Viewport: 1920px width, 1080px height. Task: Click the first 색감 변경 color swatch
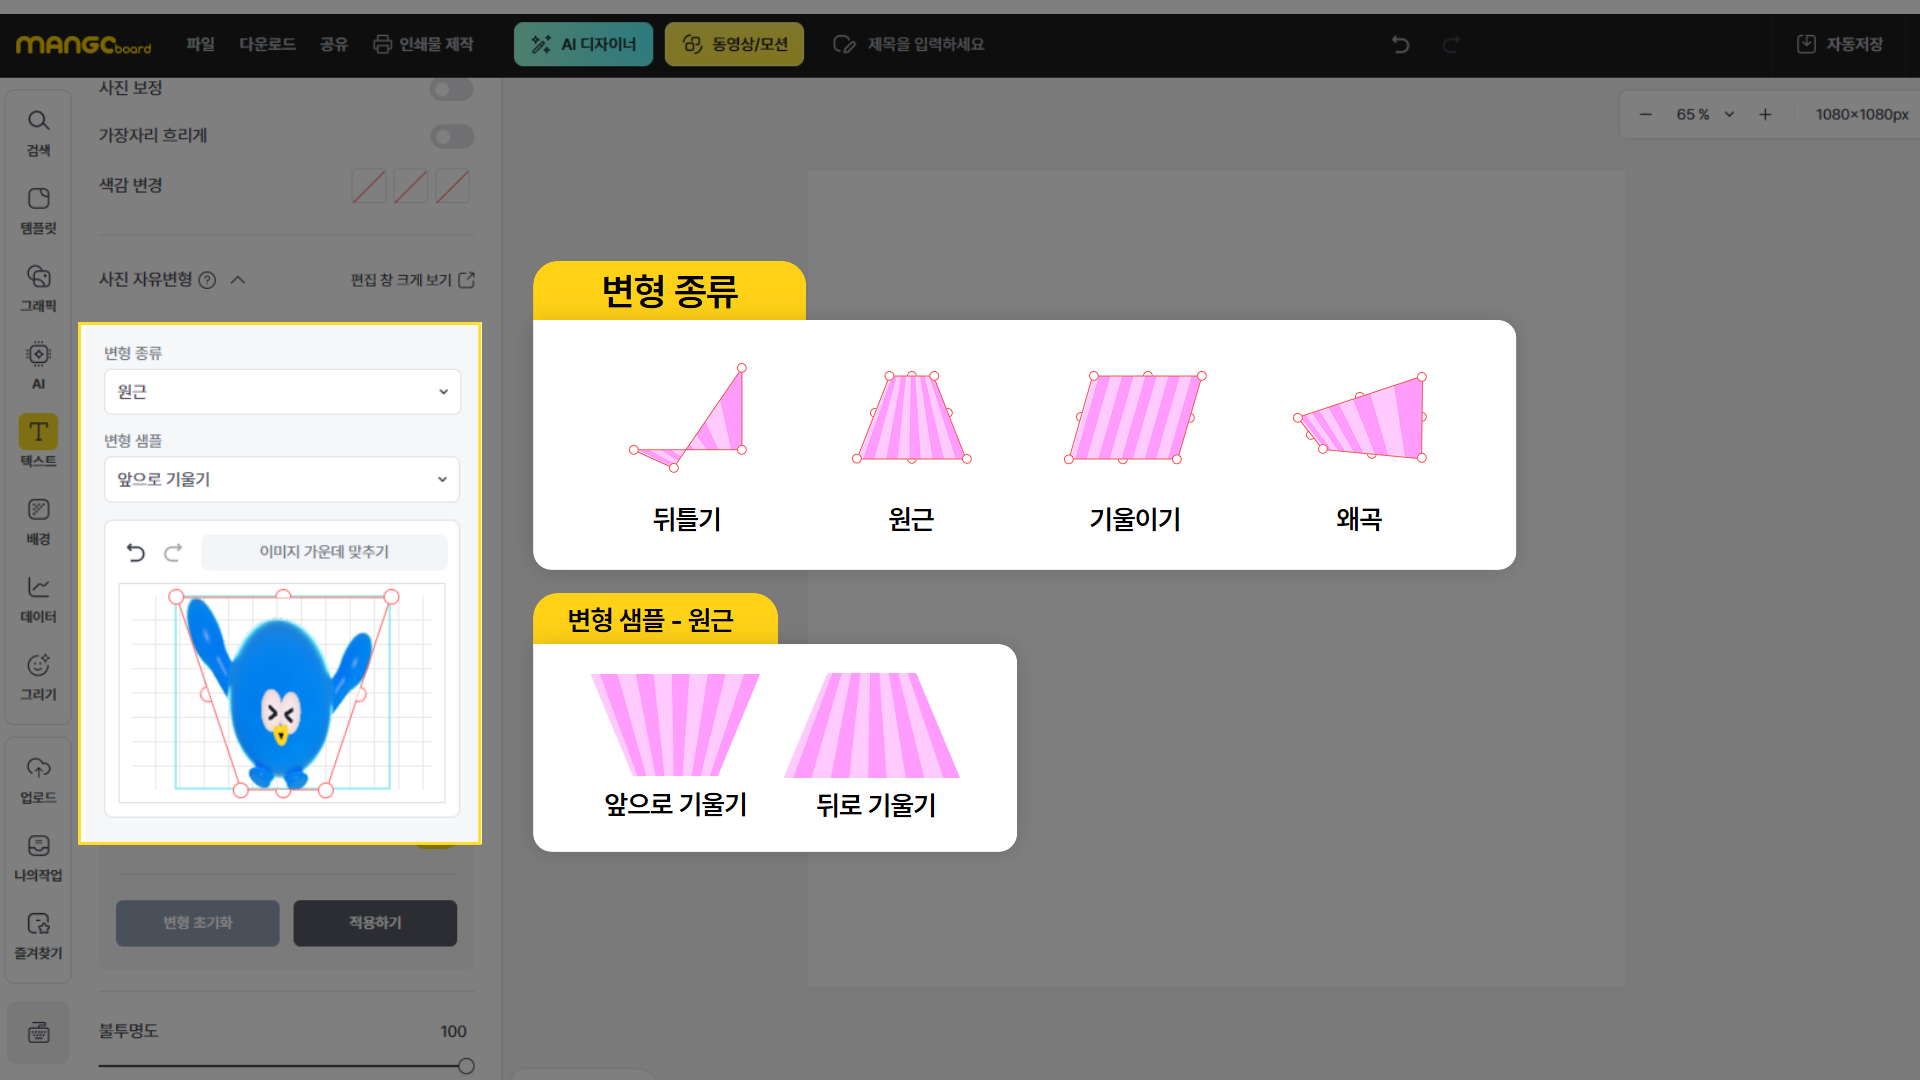click(369, 186)
